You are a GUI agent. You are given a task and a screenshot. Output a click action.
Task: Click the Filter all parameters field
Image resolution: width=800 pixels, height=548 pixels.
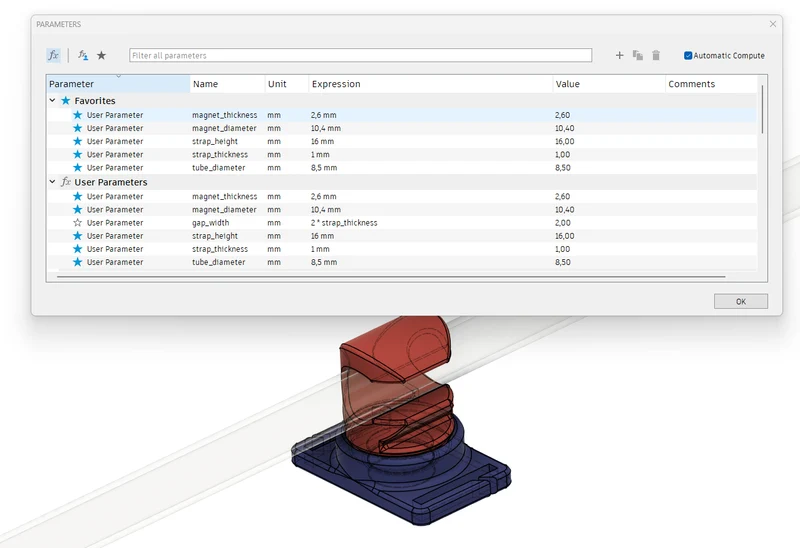click(x=361, y=55)
